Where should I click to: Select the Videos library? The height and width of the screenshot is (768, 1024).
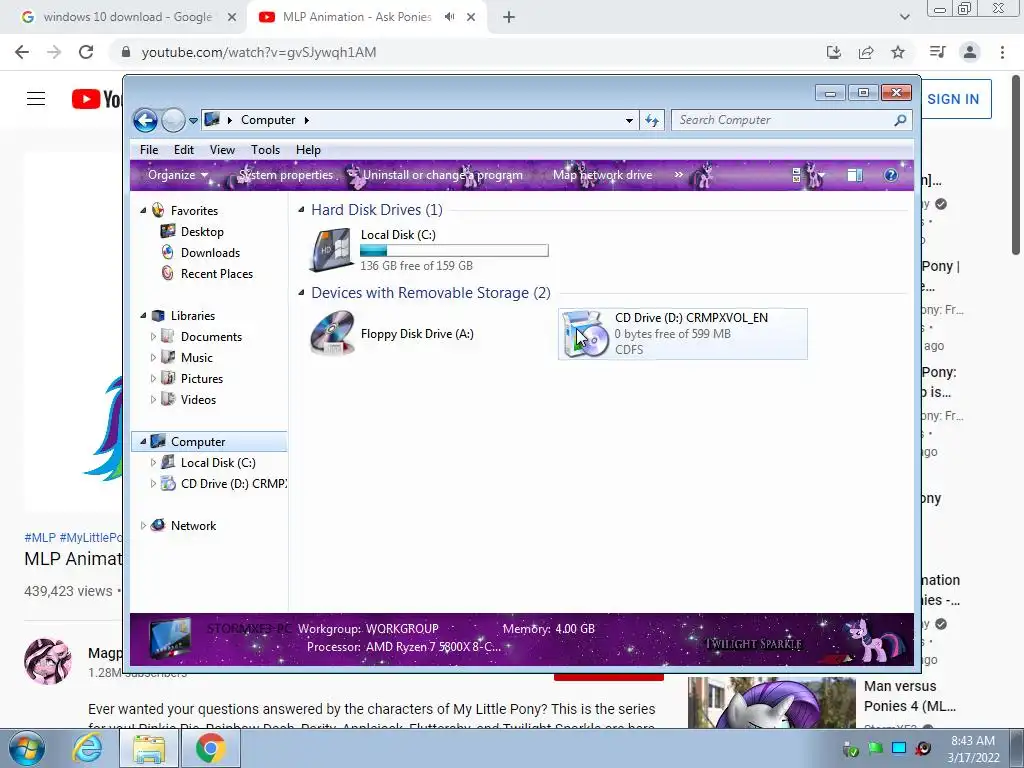coord(198,400)
